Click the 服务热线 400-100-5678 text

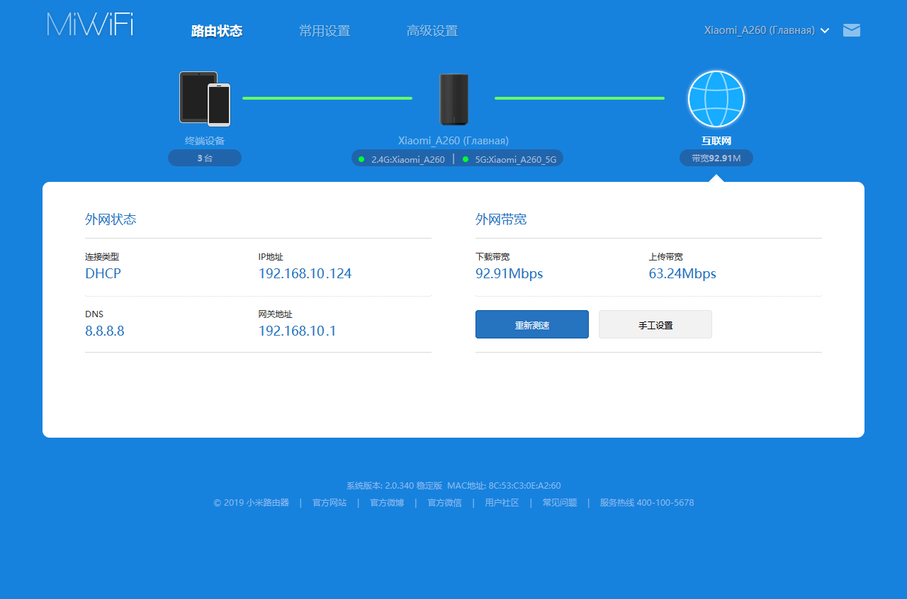647,502
